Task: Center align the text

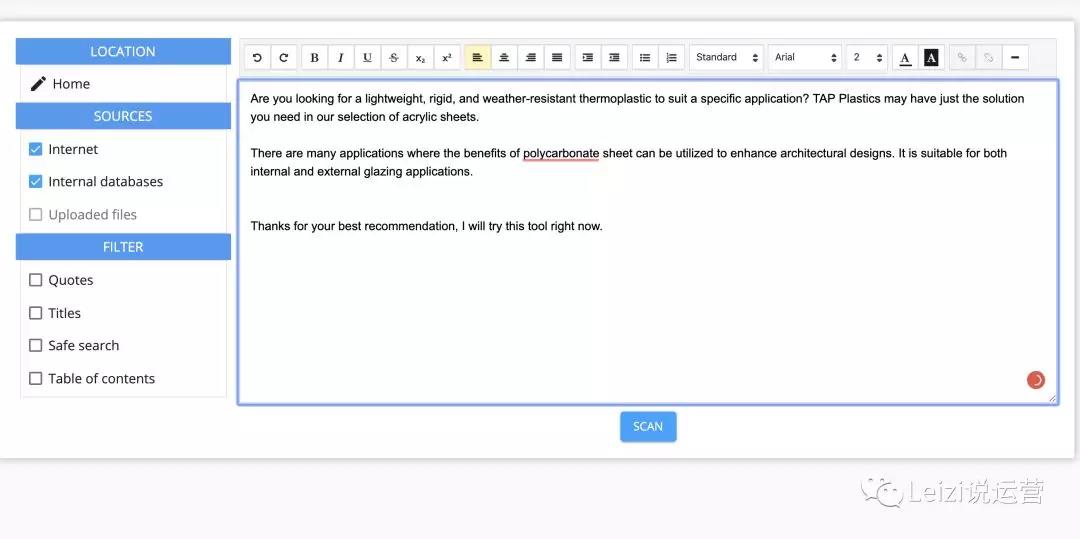Action: pyautogui.click(x=504, y=58)
